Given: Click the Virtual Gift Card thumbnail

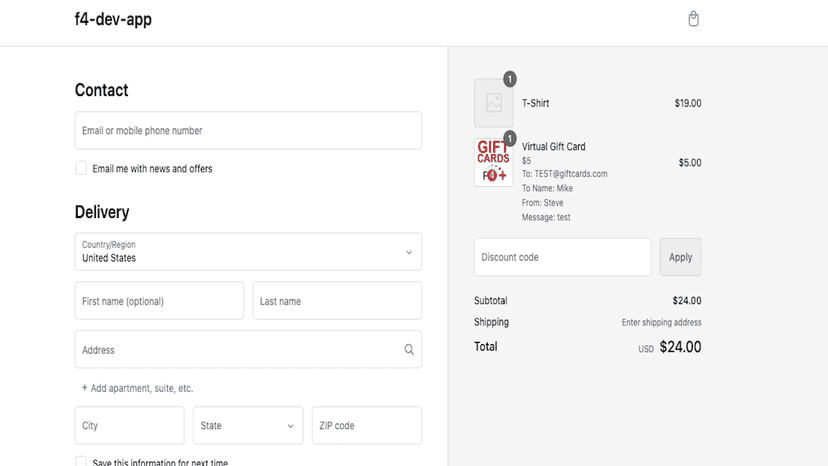Looking at the screenshot, I should pos(494,163).
